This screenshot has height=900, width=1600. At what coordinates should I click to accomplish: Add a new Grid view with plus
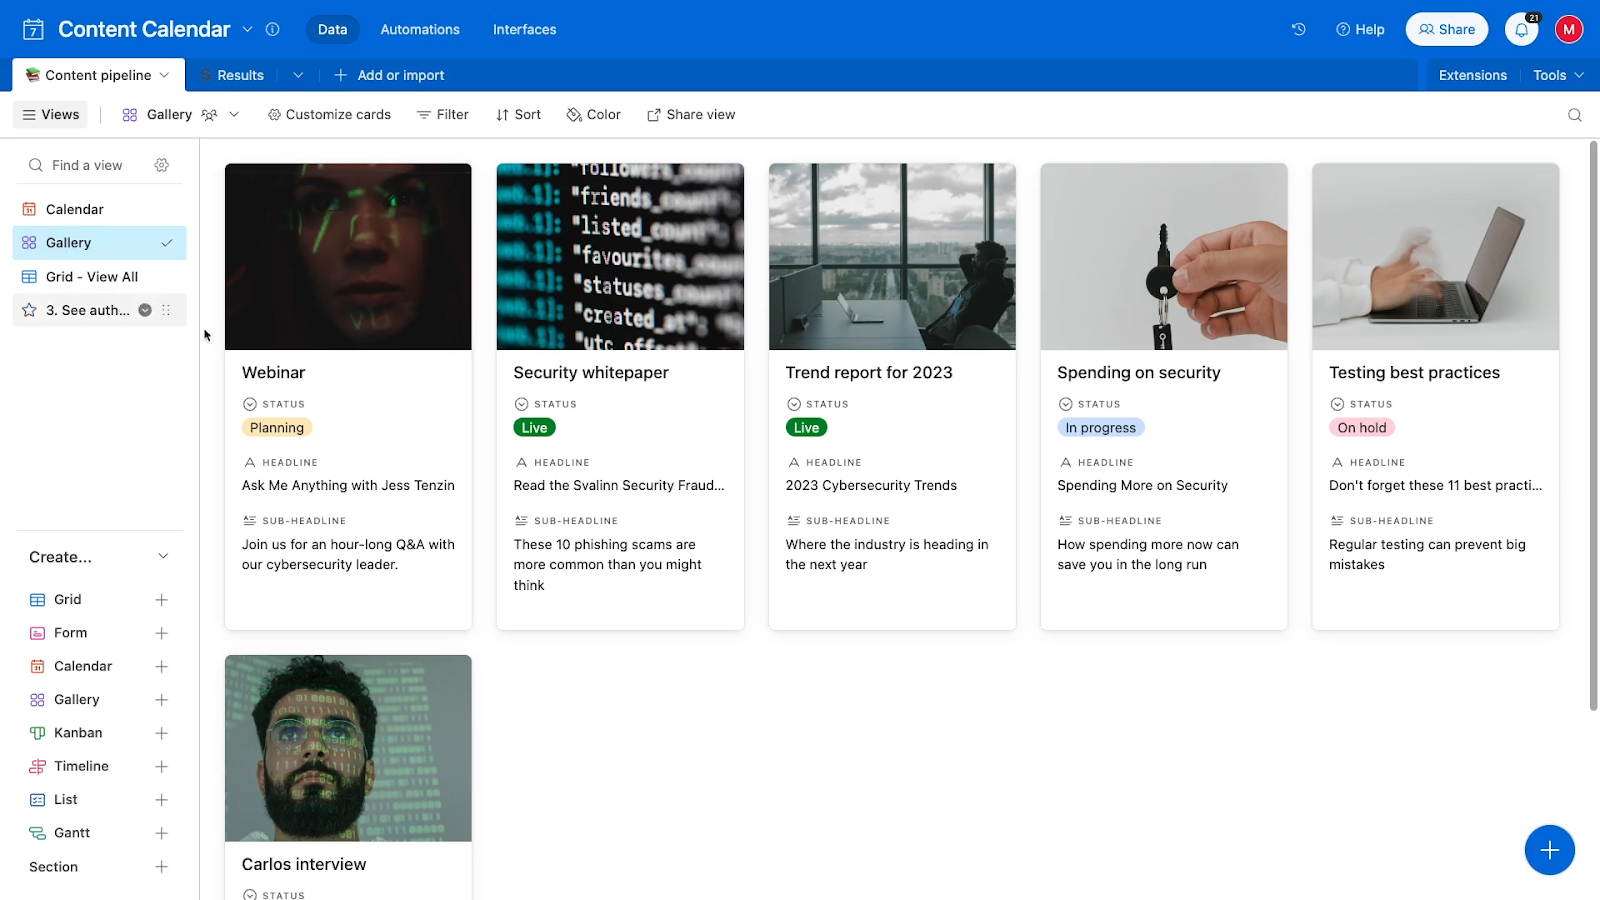[161, 600]
